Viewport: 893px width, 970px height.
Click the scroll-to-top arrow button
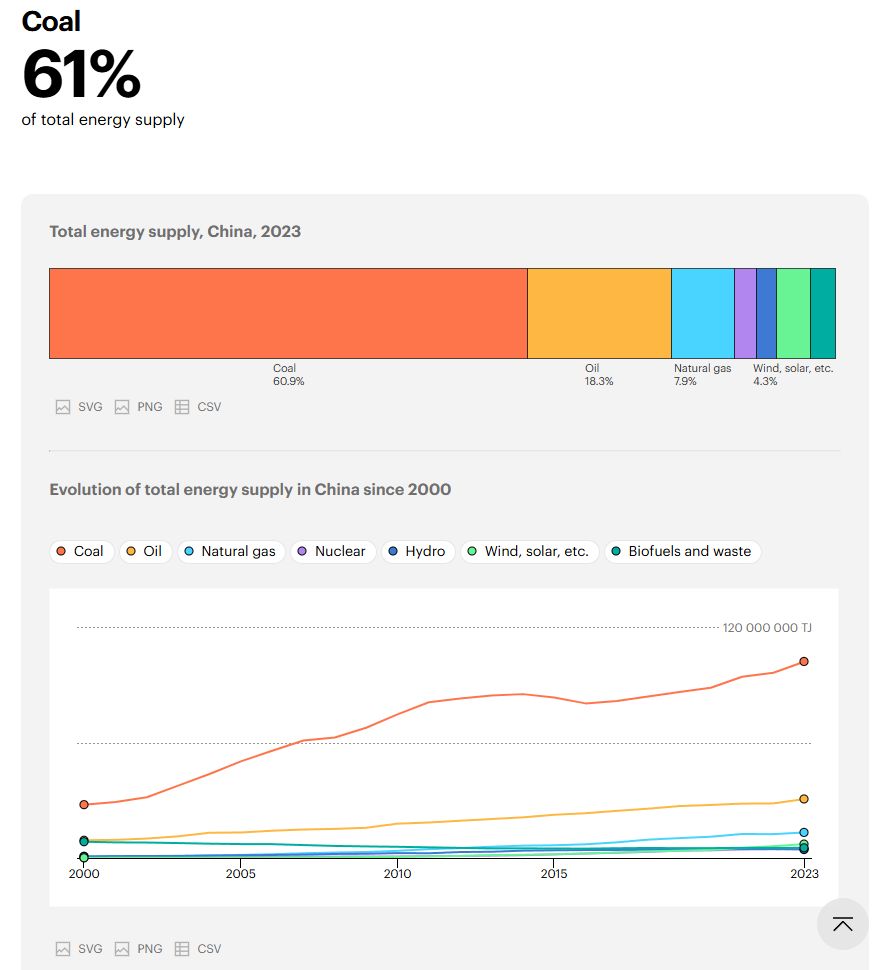[x=842, y=924]
